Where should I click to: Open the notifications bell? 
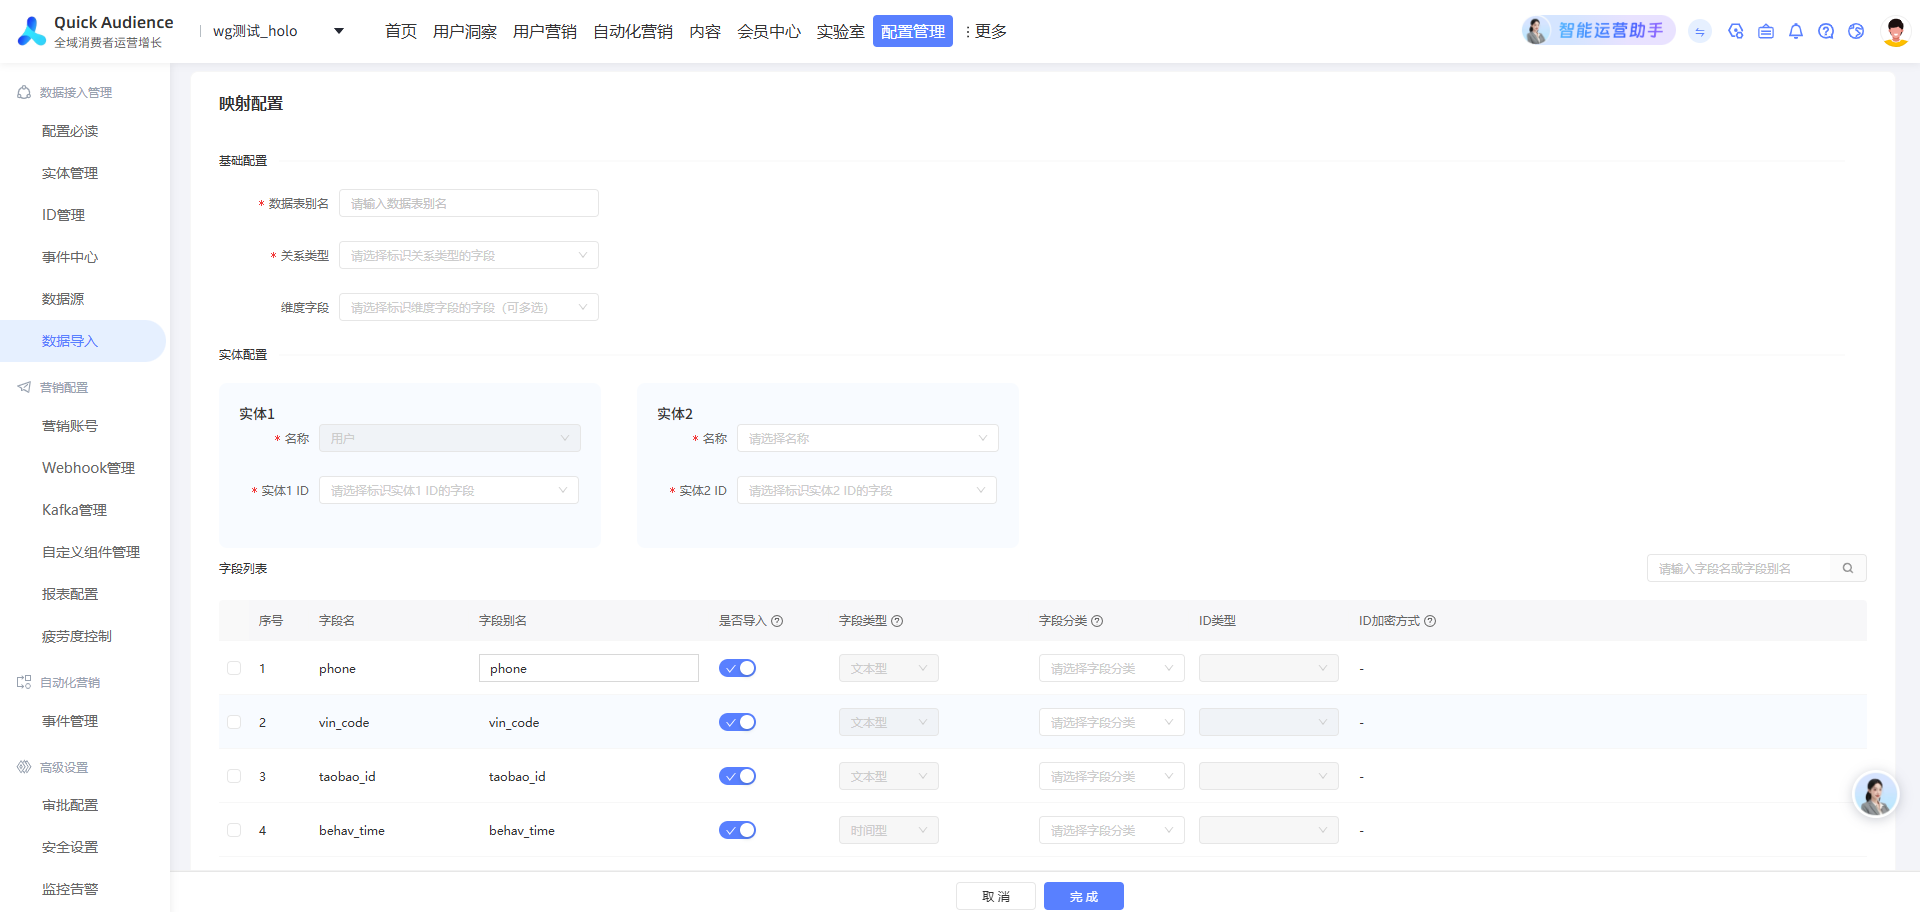point(1796,32)
